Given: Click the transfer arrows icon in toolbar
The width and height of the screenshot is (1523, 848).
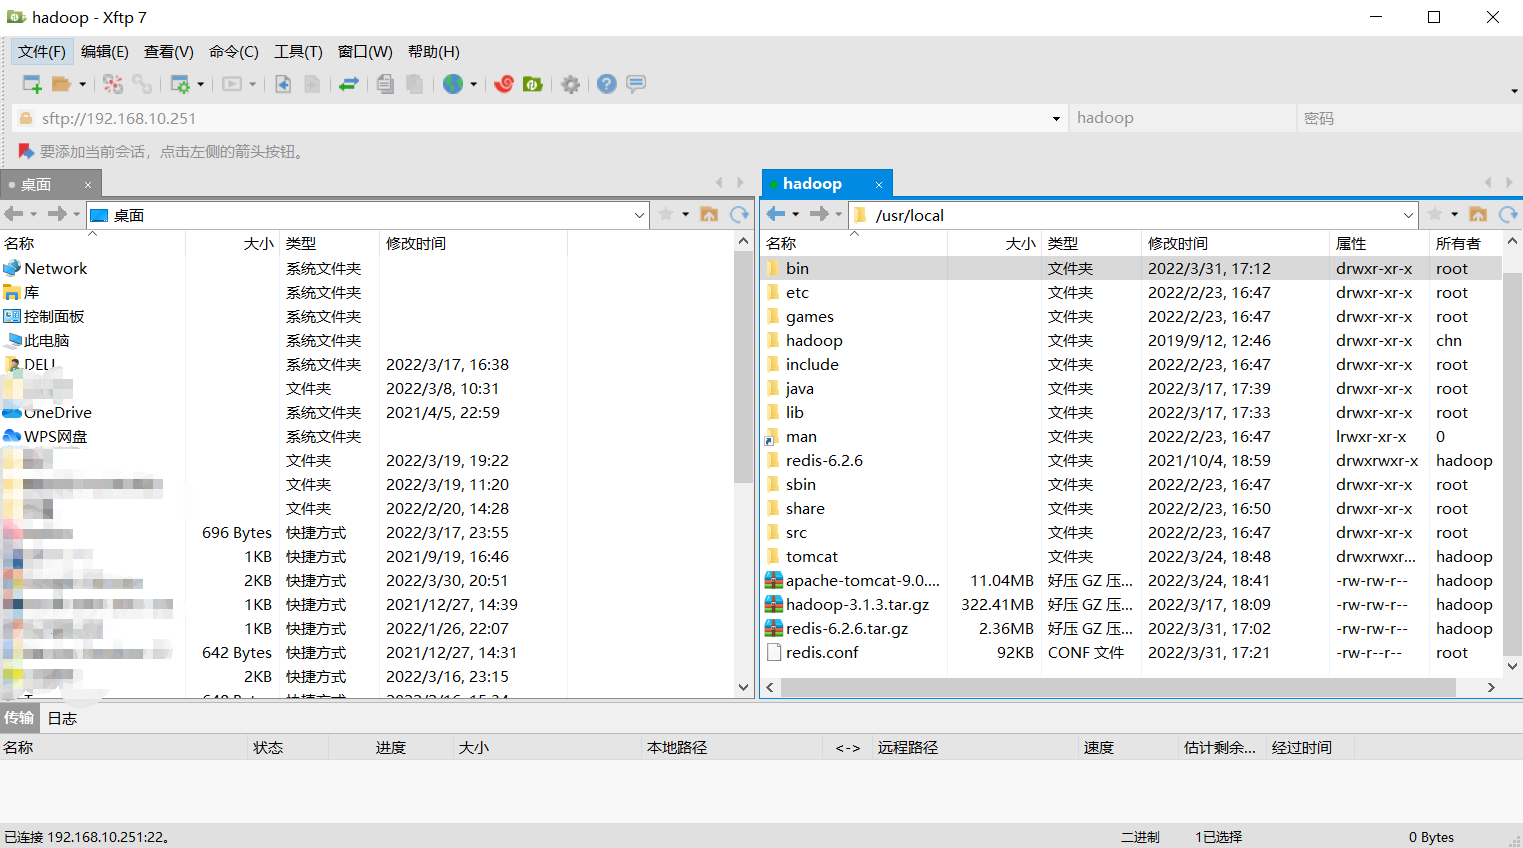Looking at the screenshot, I should coord(349,84).
